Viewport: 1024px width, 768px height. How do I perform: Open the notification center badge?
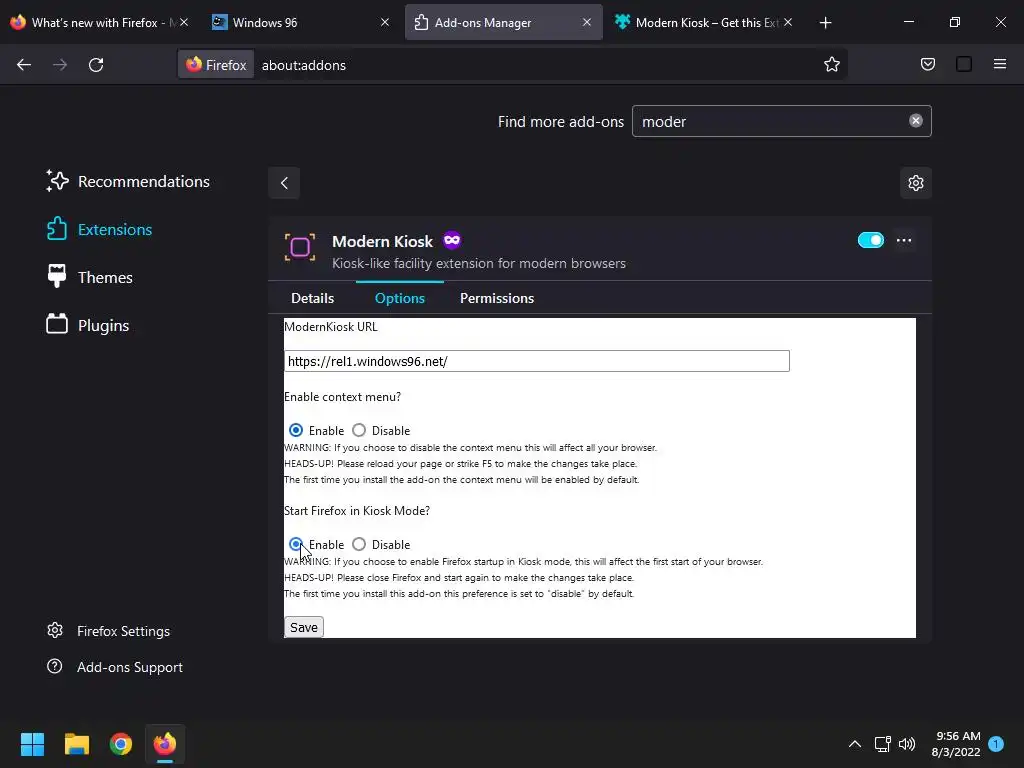[x=996, y=744]
